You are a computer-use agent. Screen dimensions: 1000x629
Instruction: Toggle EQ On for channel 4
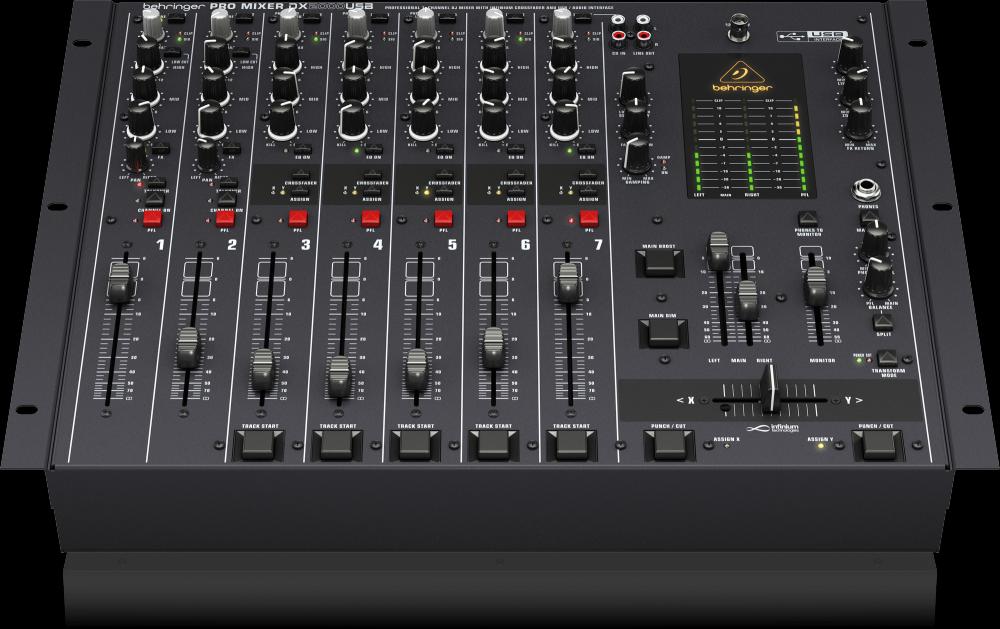374,153
